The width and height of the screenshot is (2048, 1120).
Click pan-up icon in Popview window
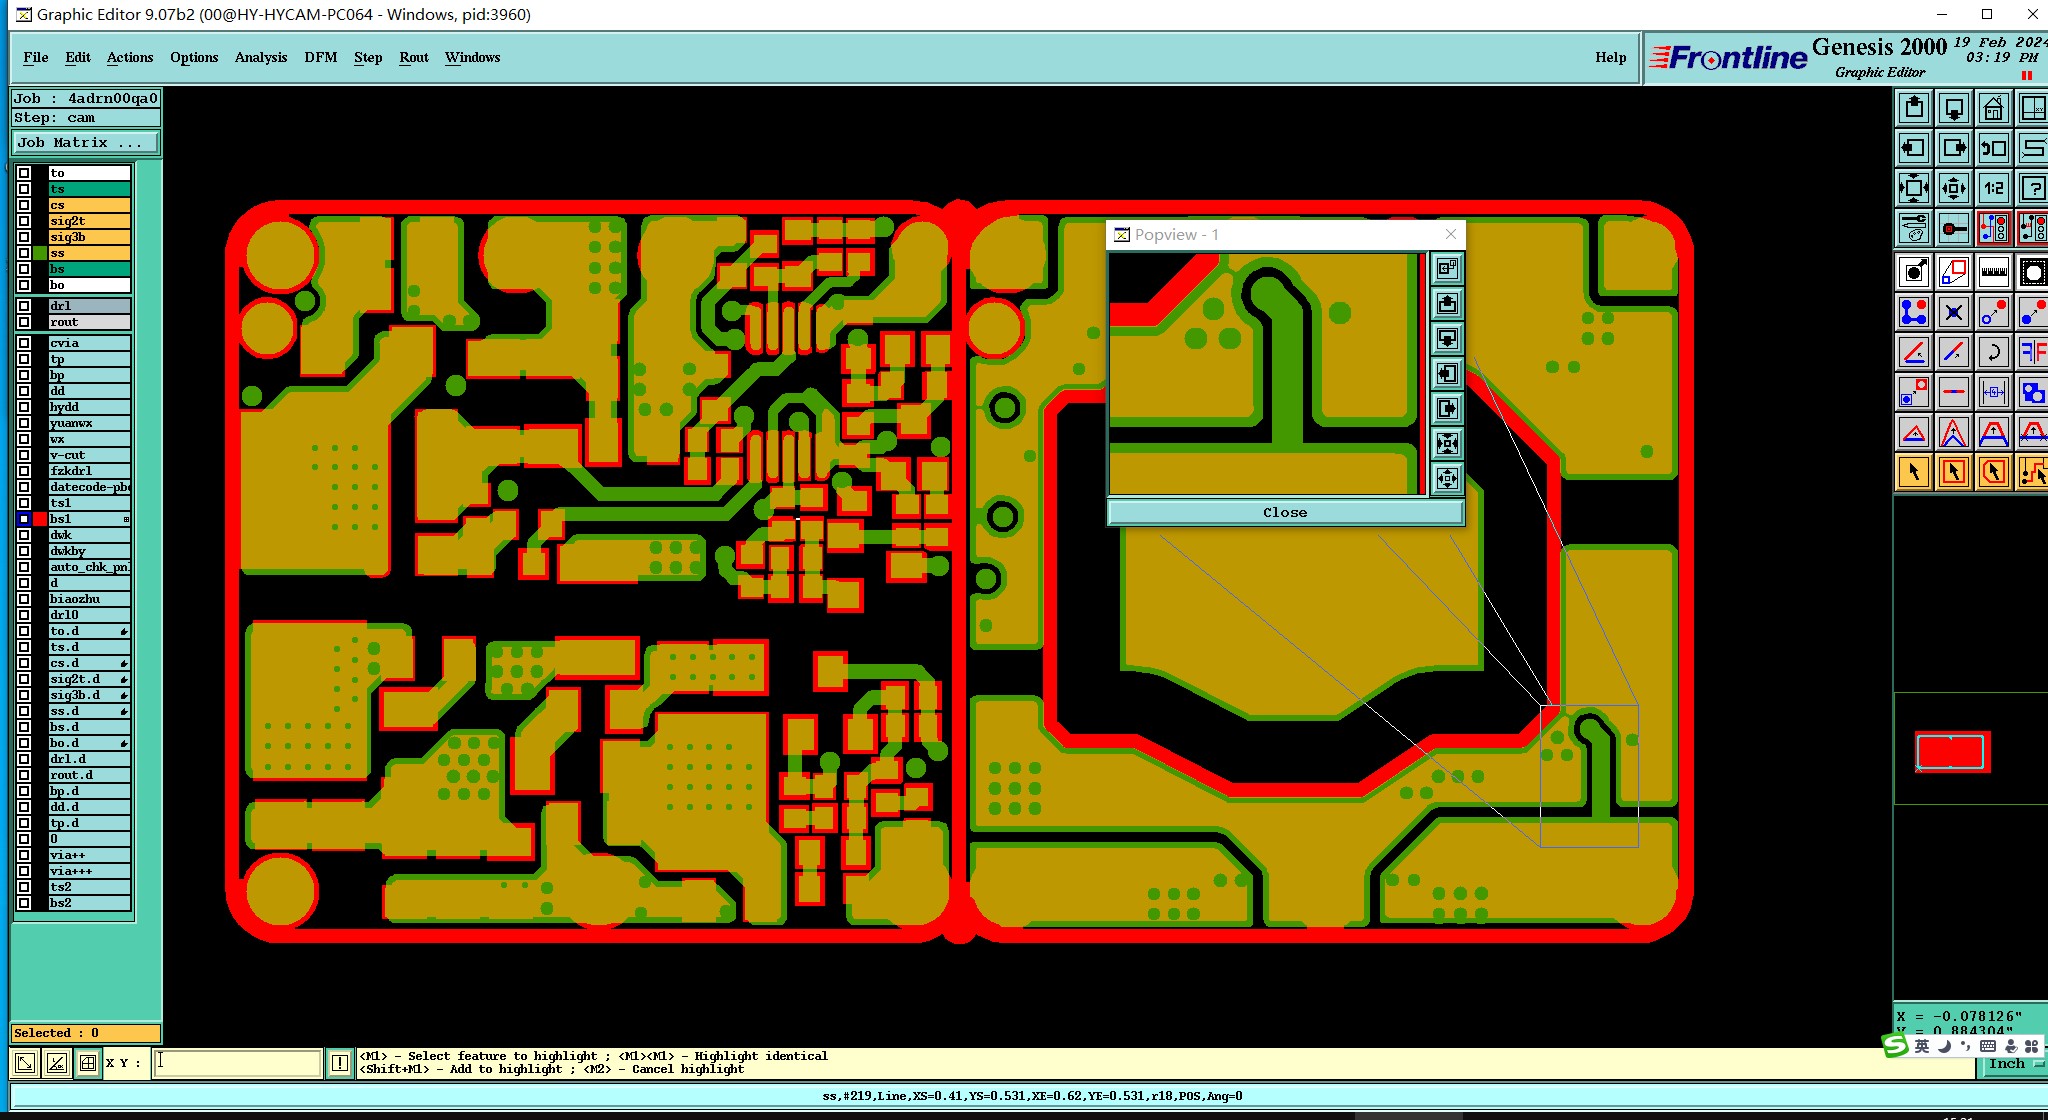tap(1447, 304)
